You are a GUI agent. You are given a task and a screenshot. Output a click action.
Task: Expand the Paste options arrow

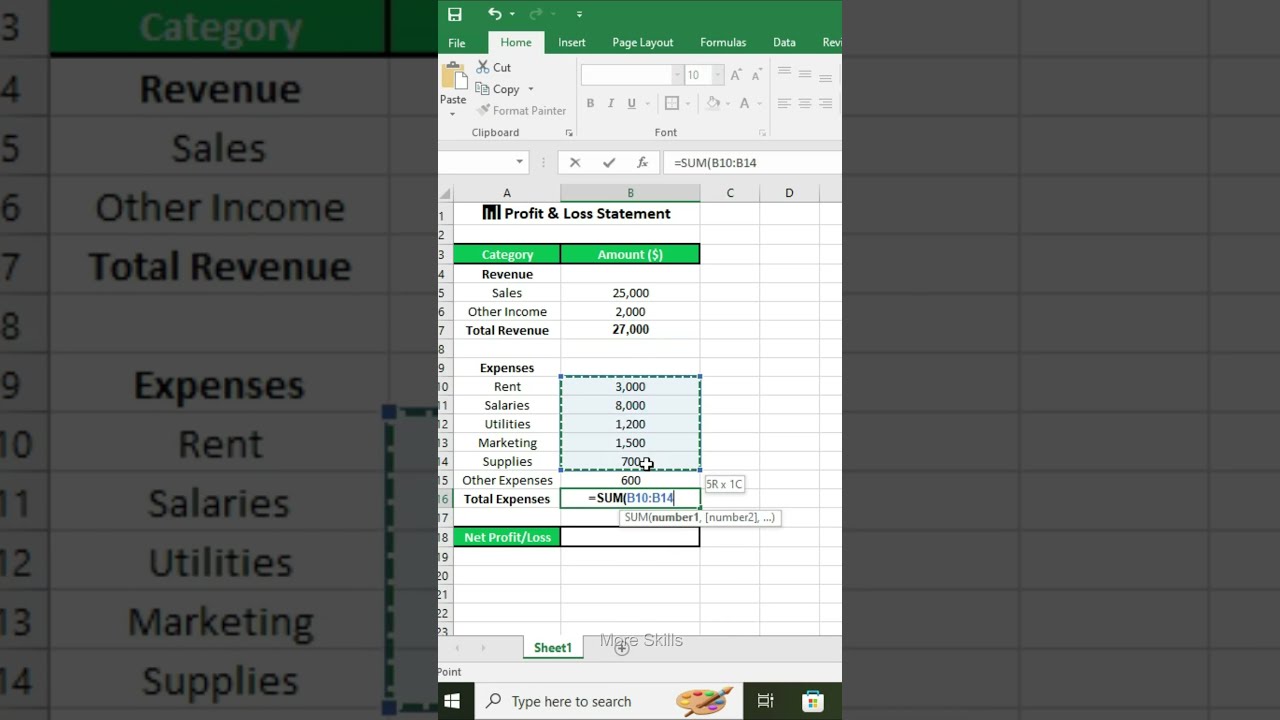[452, 113]
